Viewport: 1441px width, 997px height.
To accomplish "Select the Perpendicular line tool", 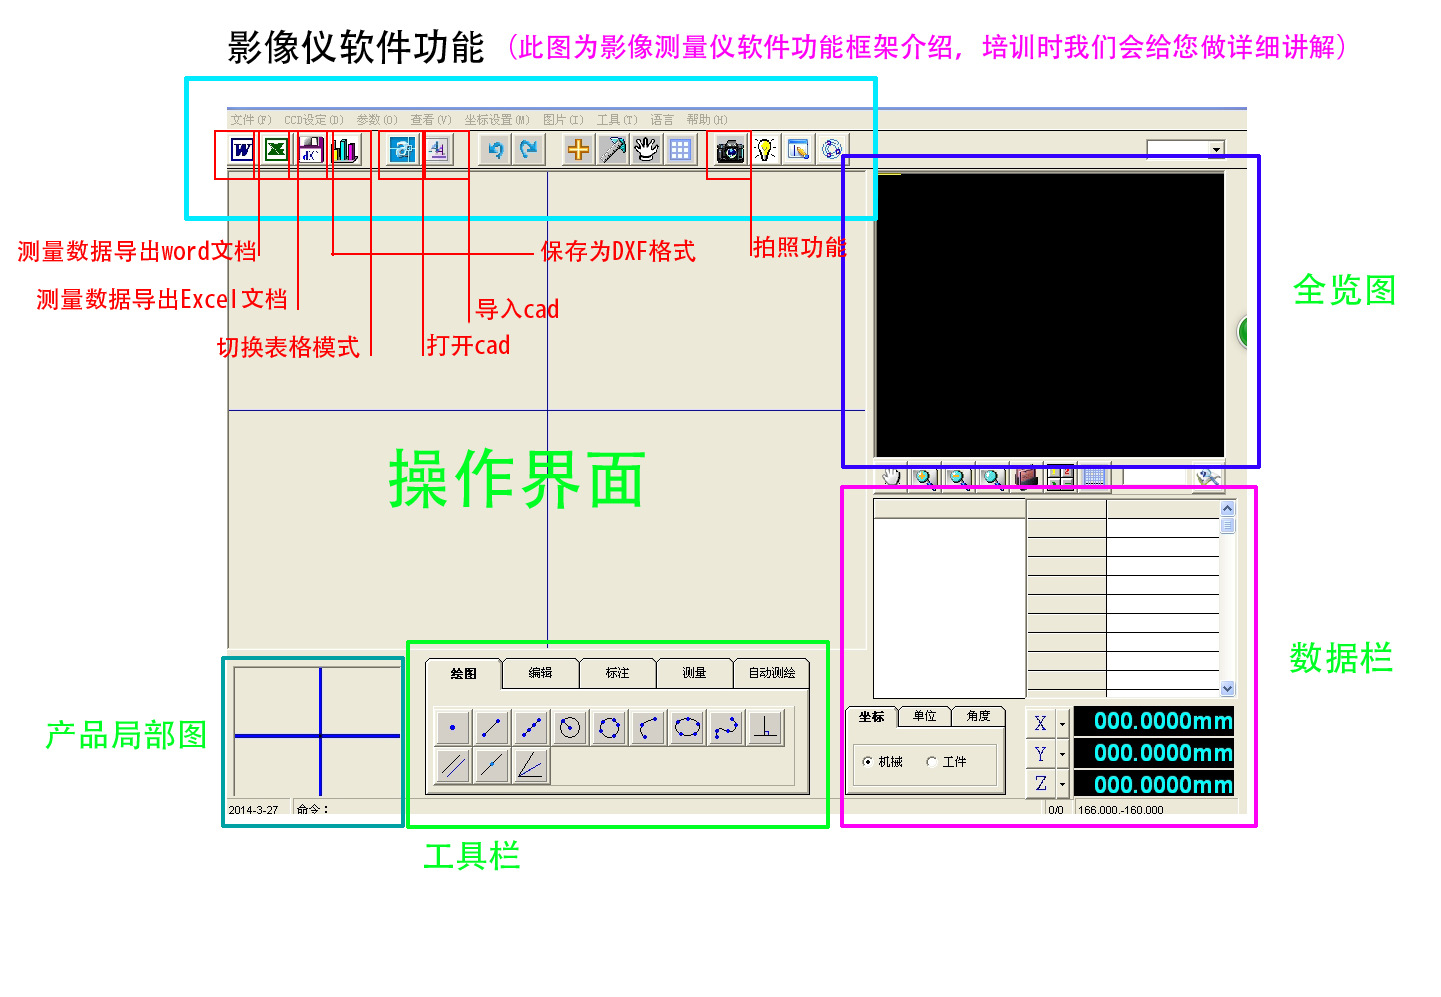I will (x=765, y=728).
